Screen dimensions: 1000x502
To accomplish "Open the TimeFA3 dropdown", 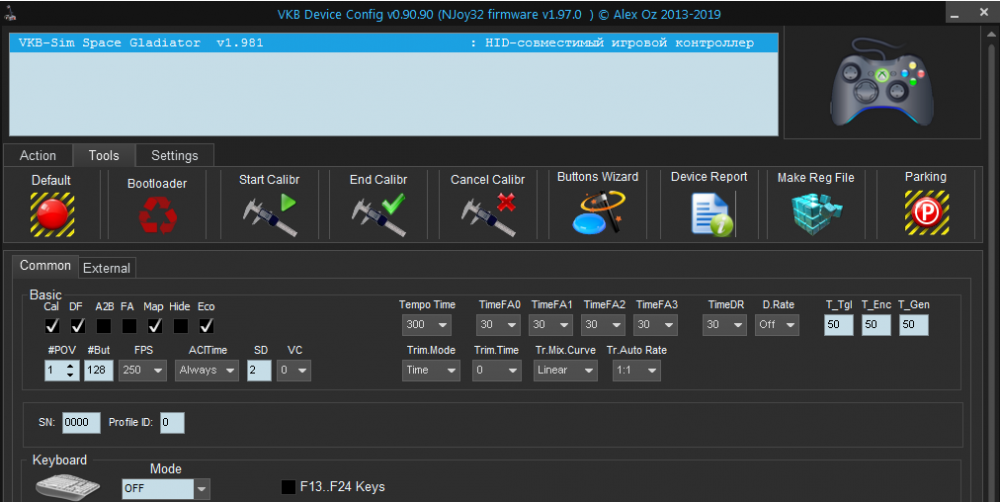I will 656,325.
